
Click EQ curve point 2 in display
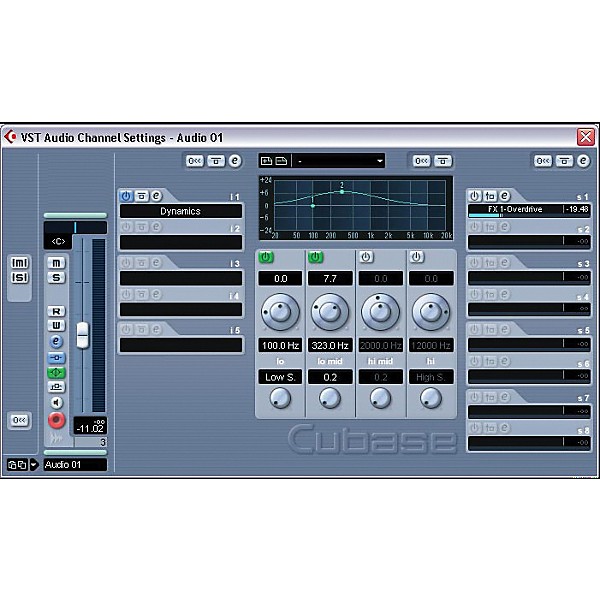coord(342,192)
